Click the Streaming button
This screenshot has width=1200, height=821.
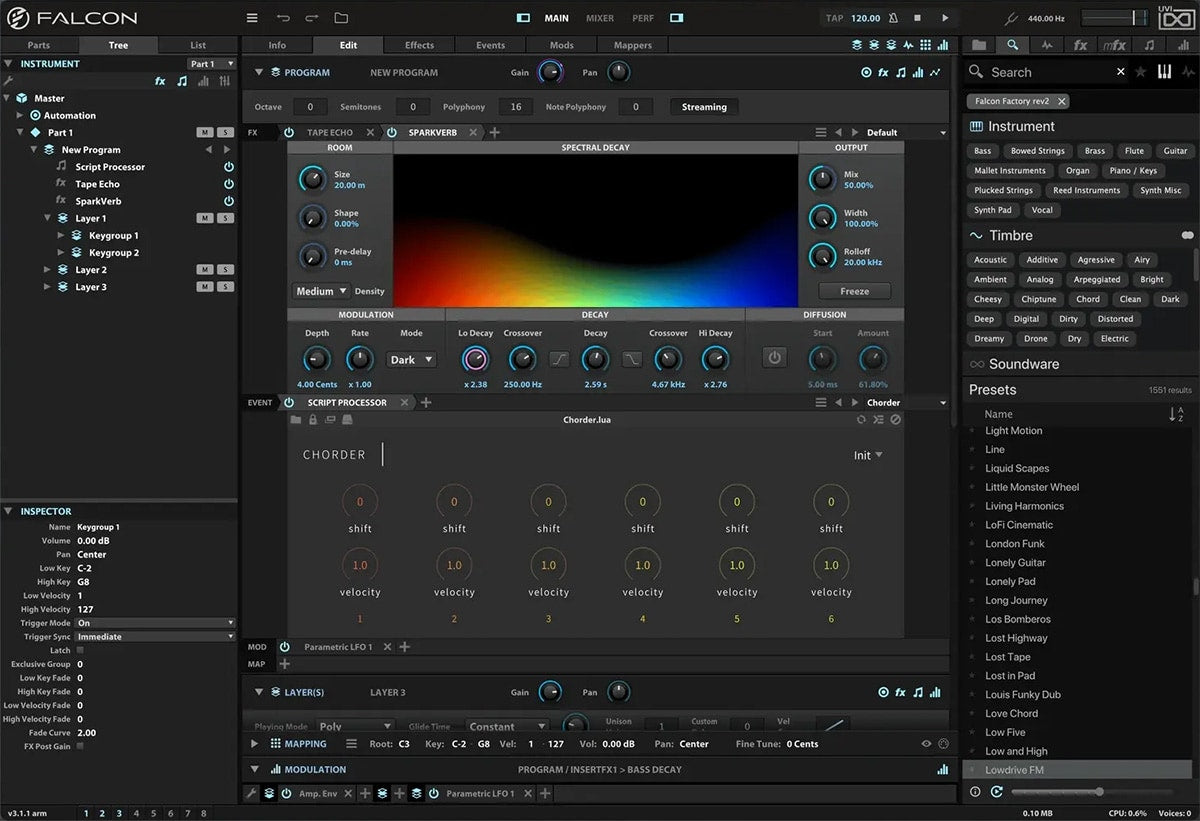click(x=704, y=107)
